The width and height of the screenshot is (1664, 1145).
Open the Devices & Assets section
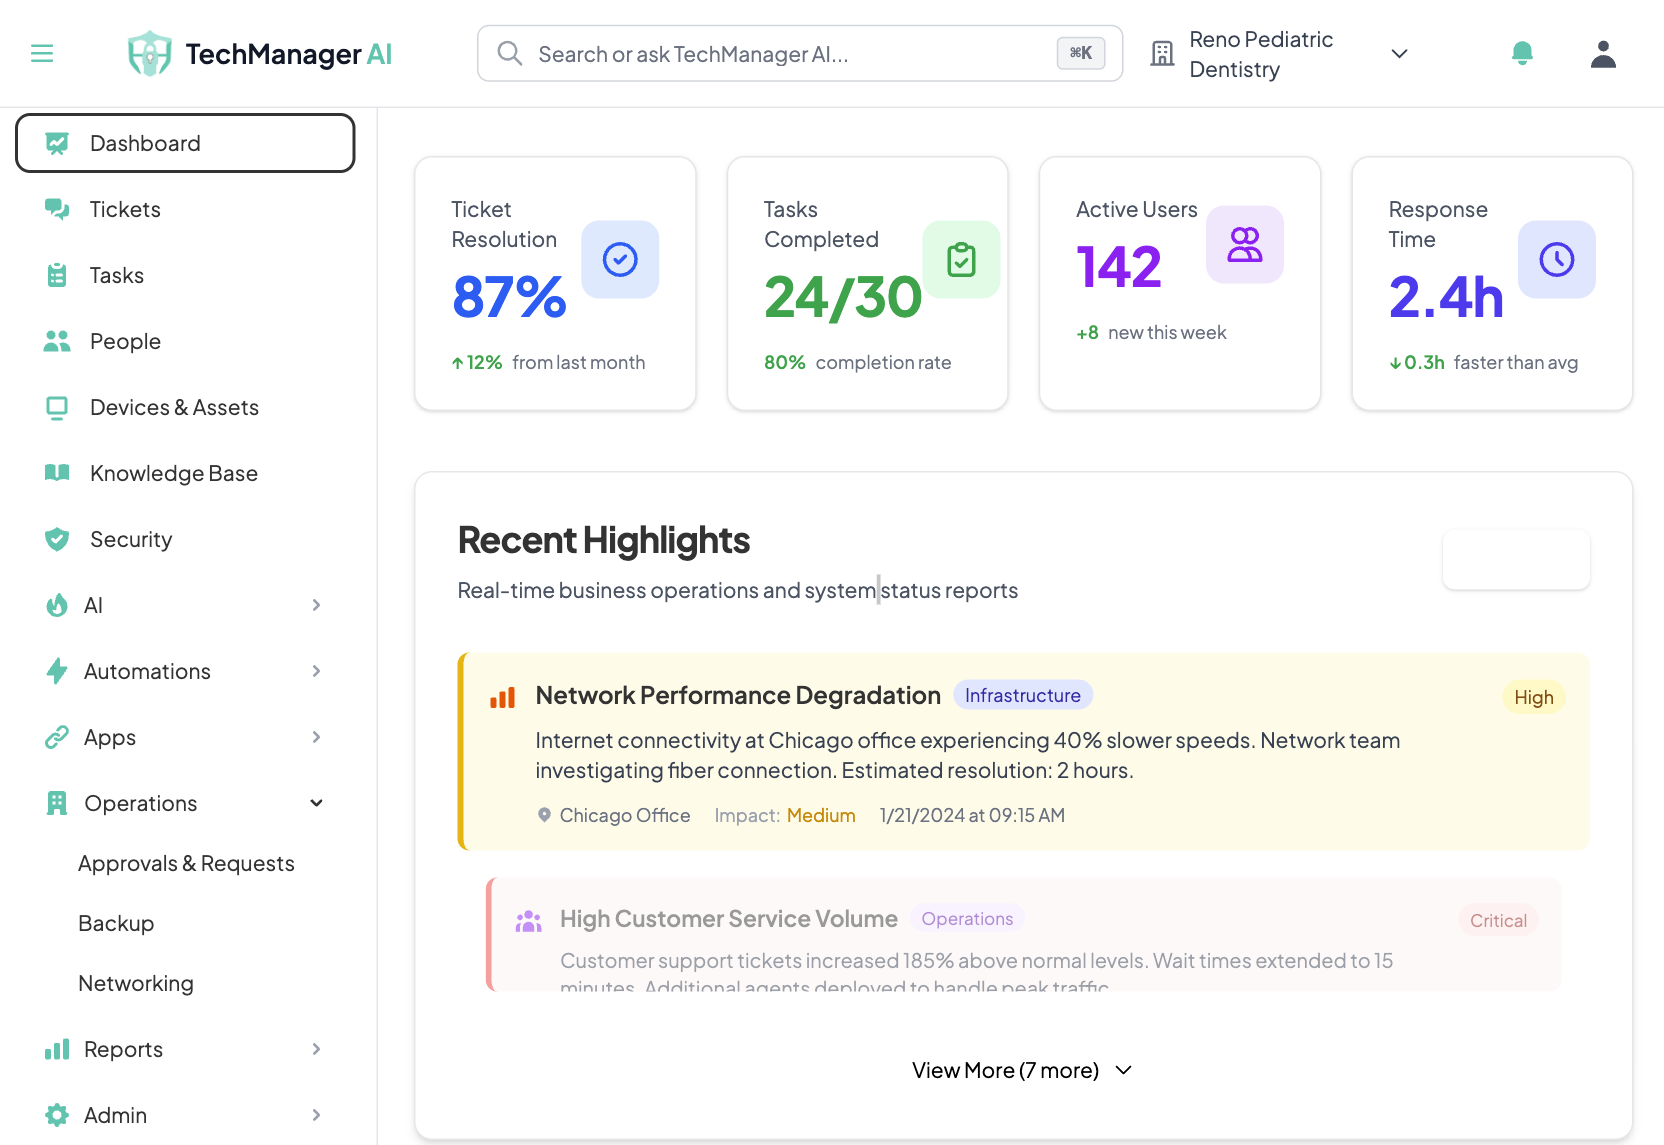point(173,407)
